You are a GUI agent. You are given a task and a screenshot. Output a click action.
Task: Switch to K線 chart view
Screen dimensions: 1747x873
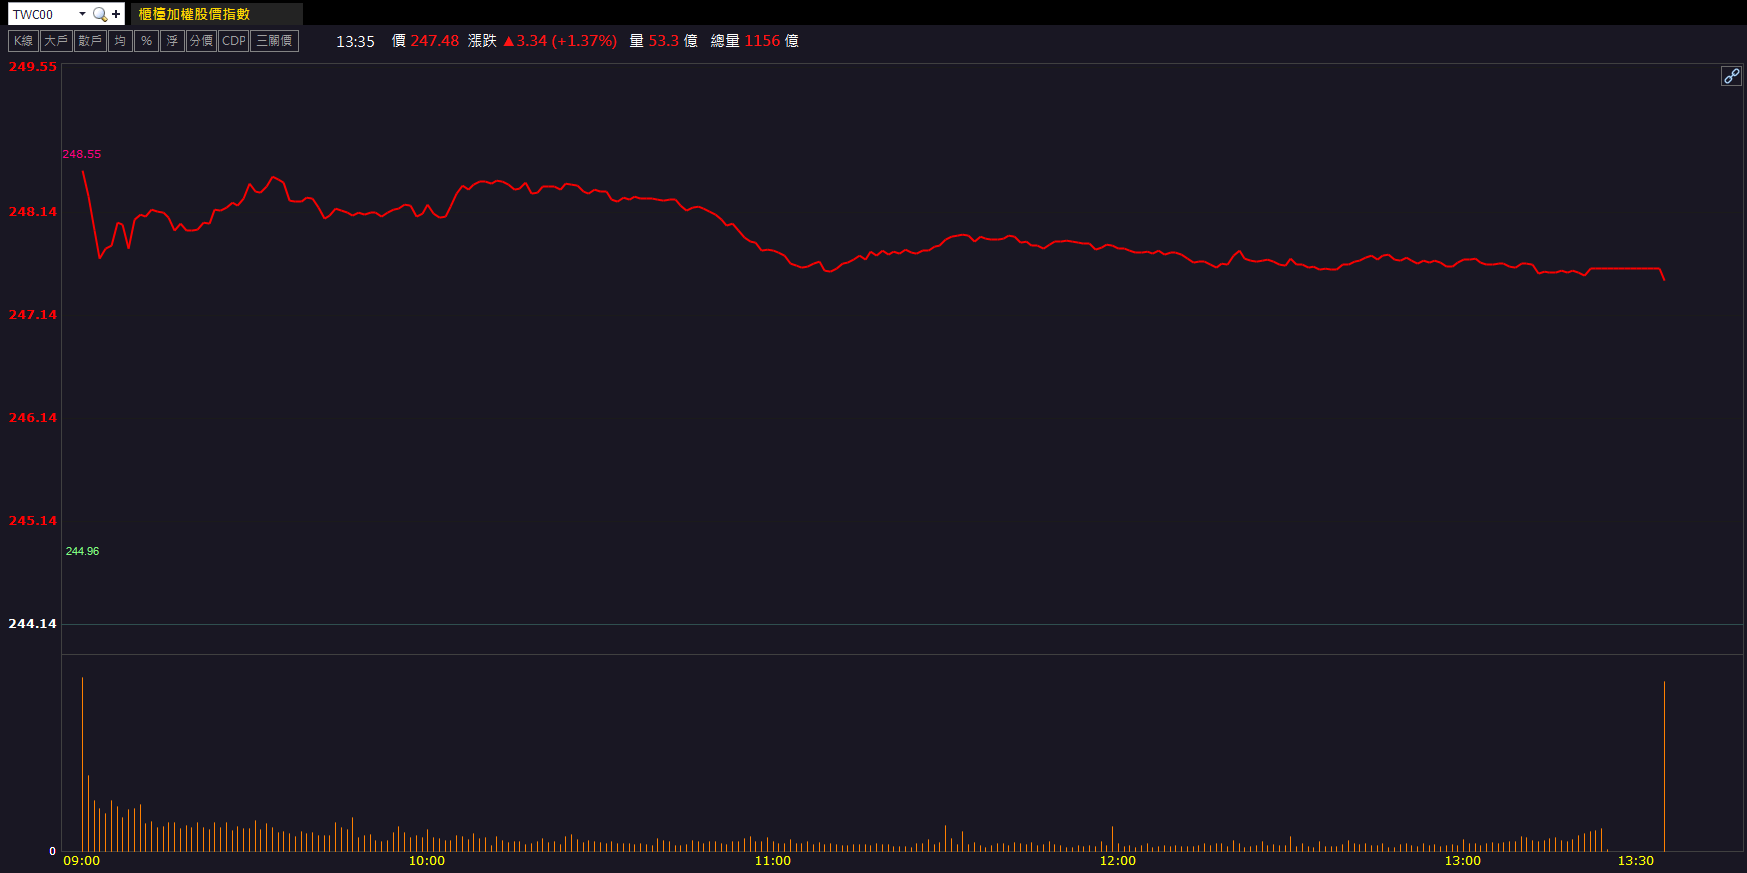23,41
